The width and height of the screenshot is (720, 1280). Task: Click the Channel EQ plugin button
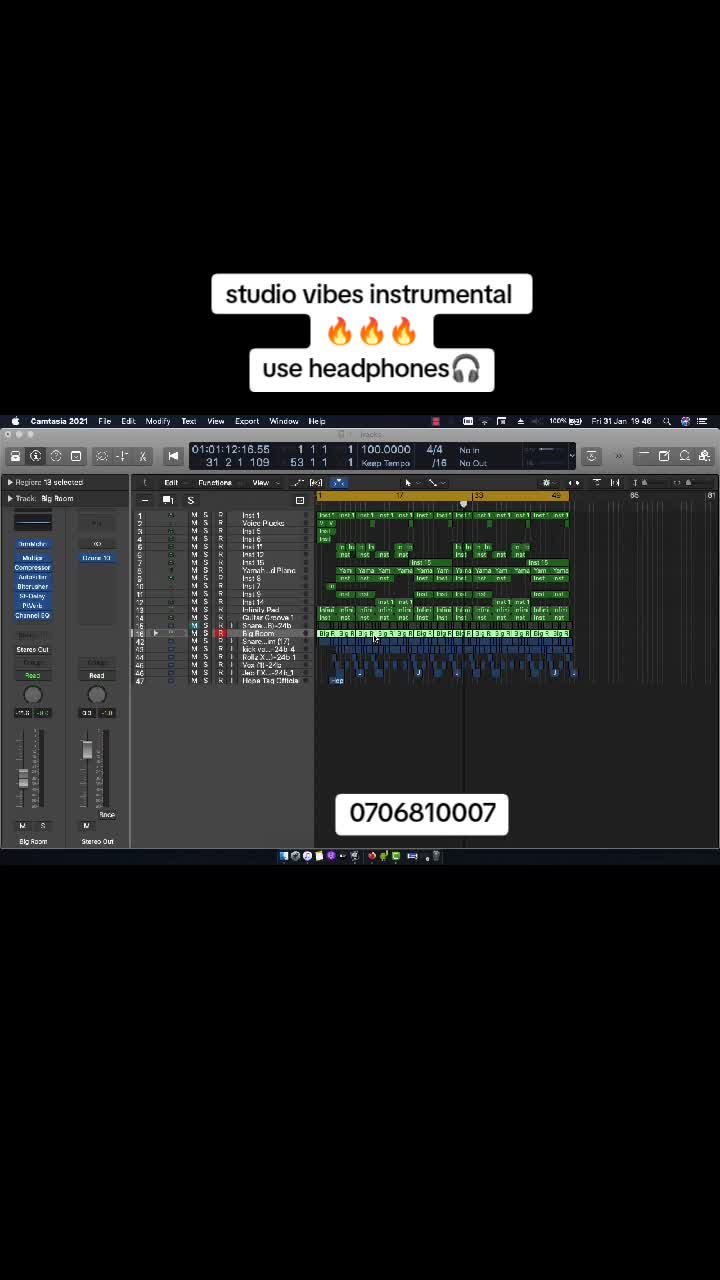tap(33, 615)
